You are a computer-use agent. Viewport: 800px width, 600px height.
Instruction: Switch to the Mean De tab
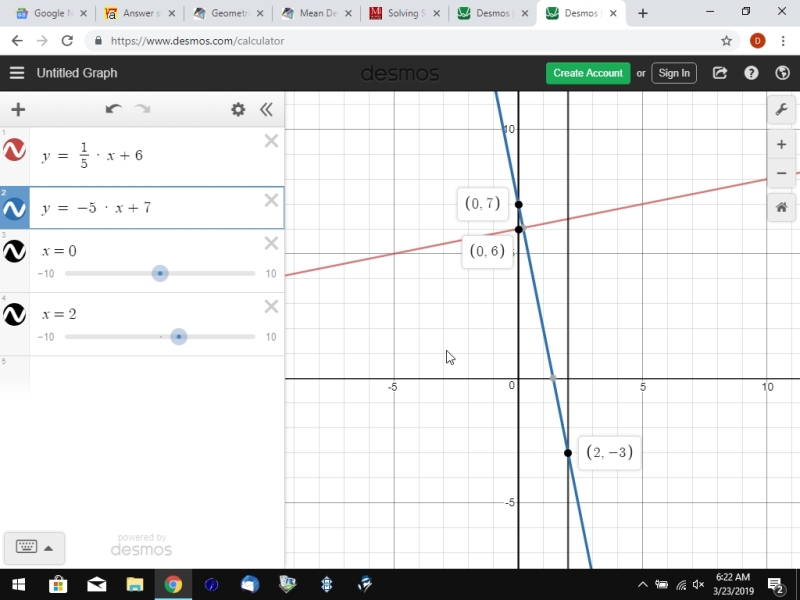tap(314, 13)
